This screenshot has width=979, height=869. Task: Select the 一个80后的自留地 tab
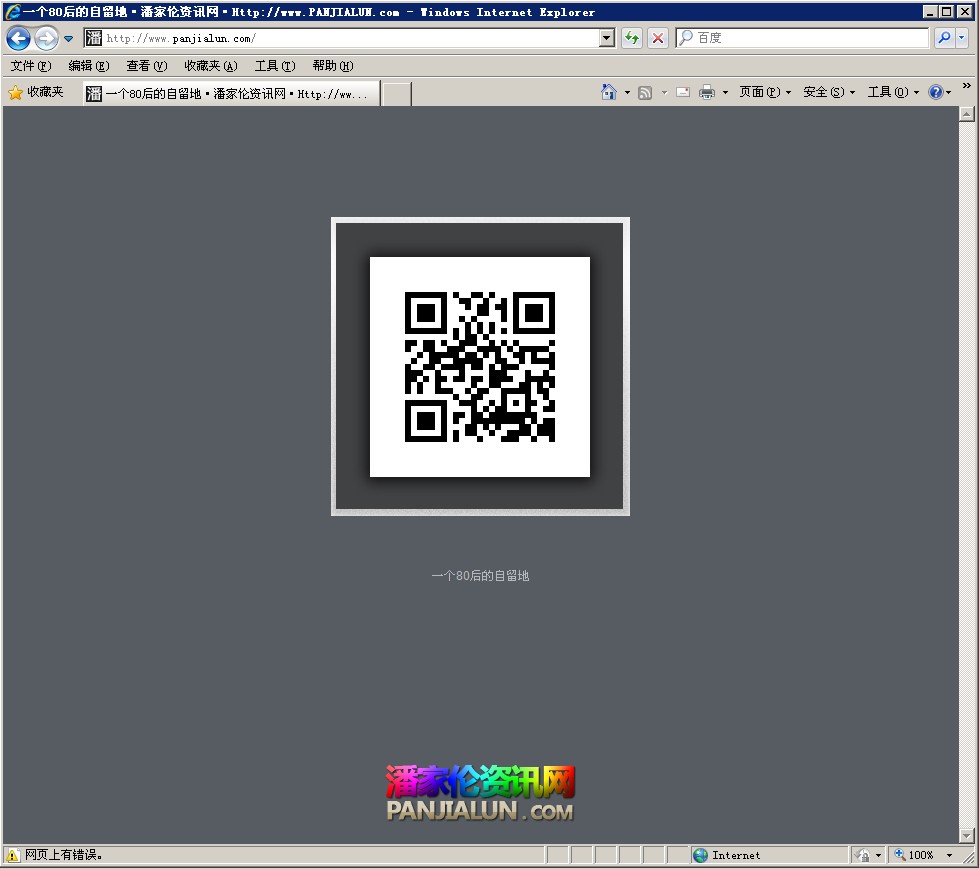tap(230, 91)
